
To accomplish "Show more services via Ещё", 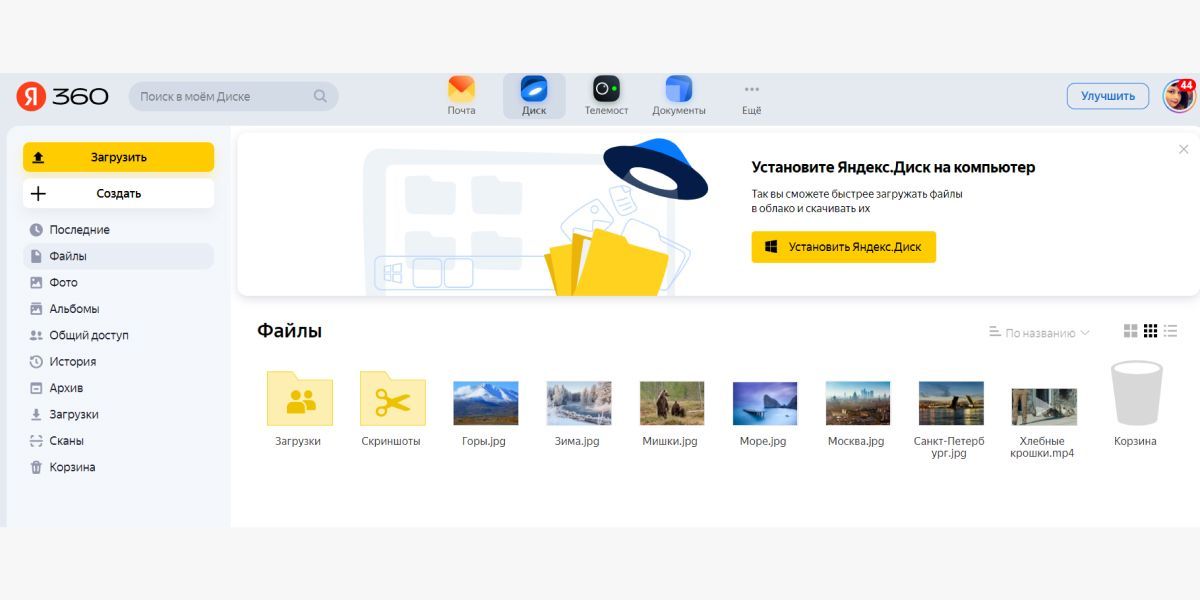I will 751,96.
